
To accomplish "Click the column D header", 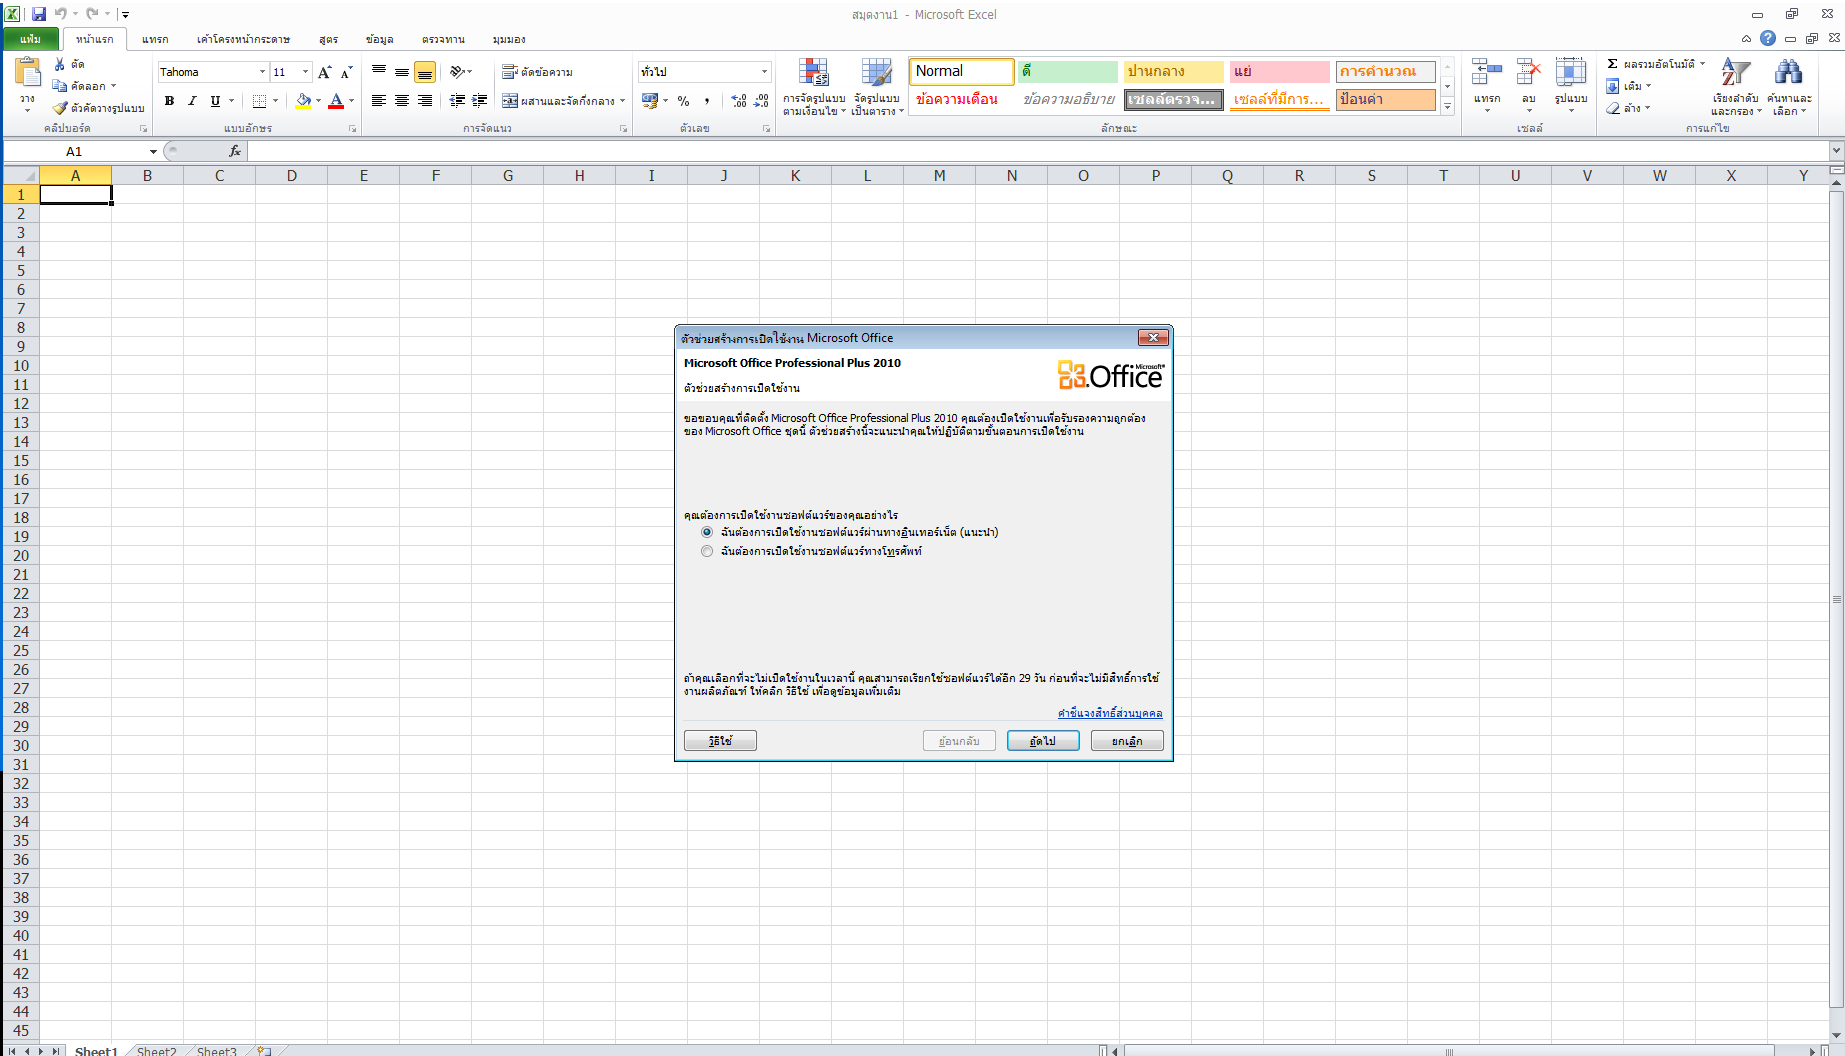I will (x=291, y=175).
